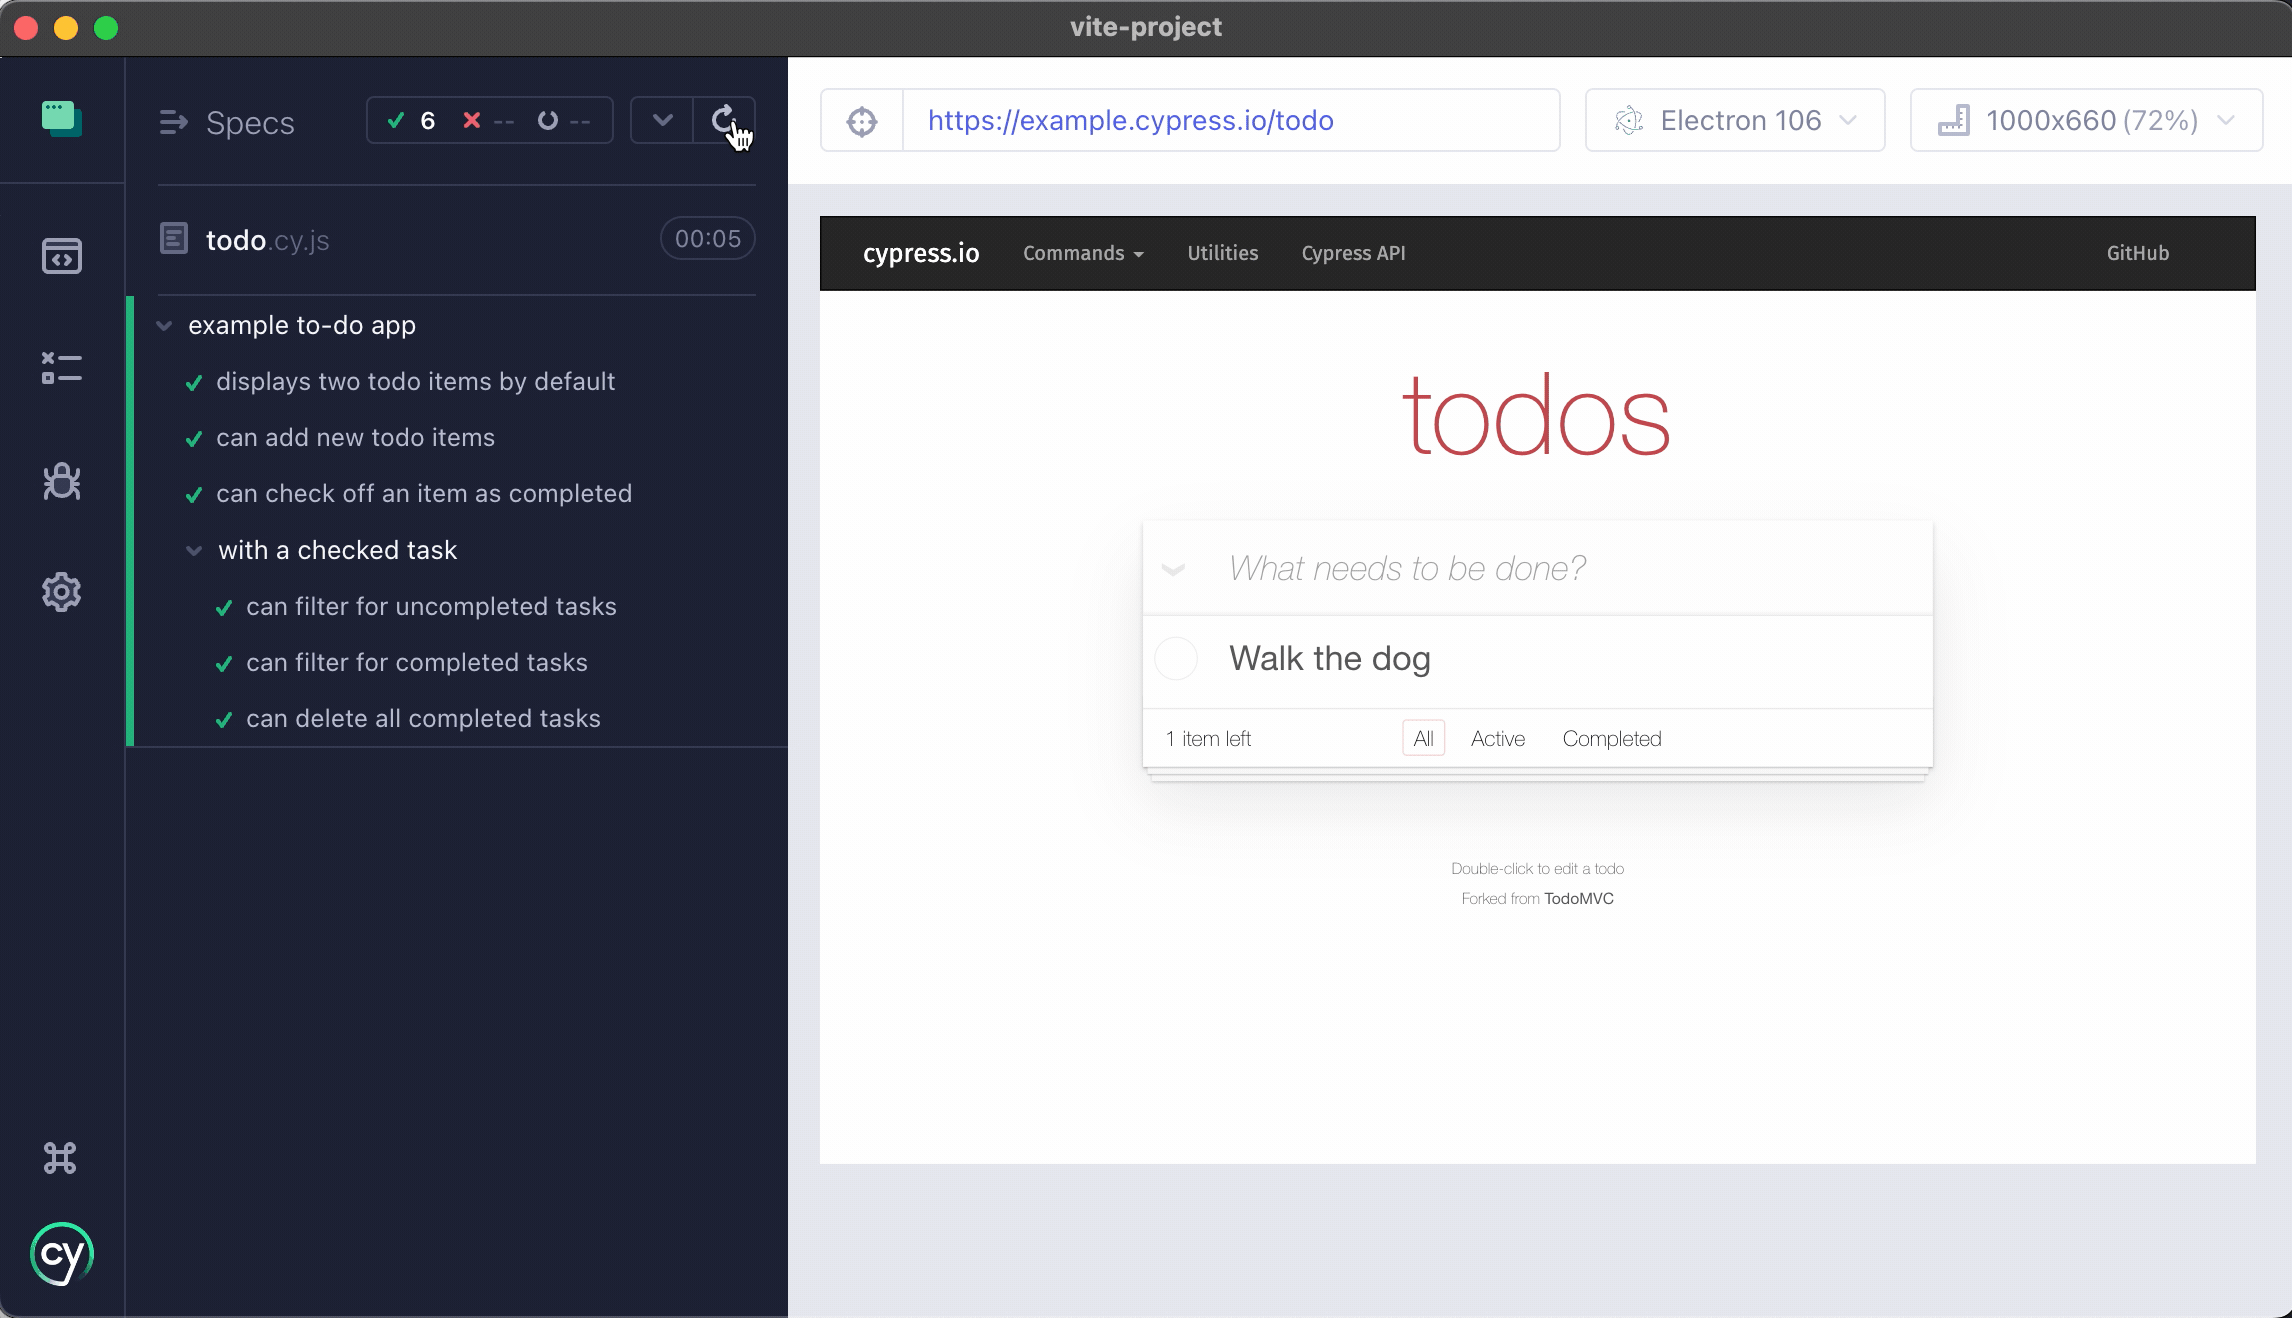2292x1318 pixels.
Task: Open the Debug bug icon in sidebar
Action: 61,481
